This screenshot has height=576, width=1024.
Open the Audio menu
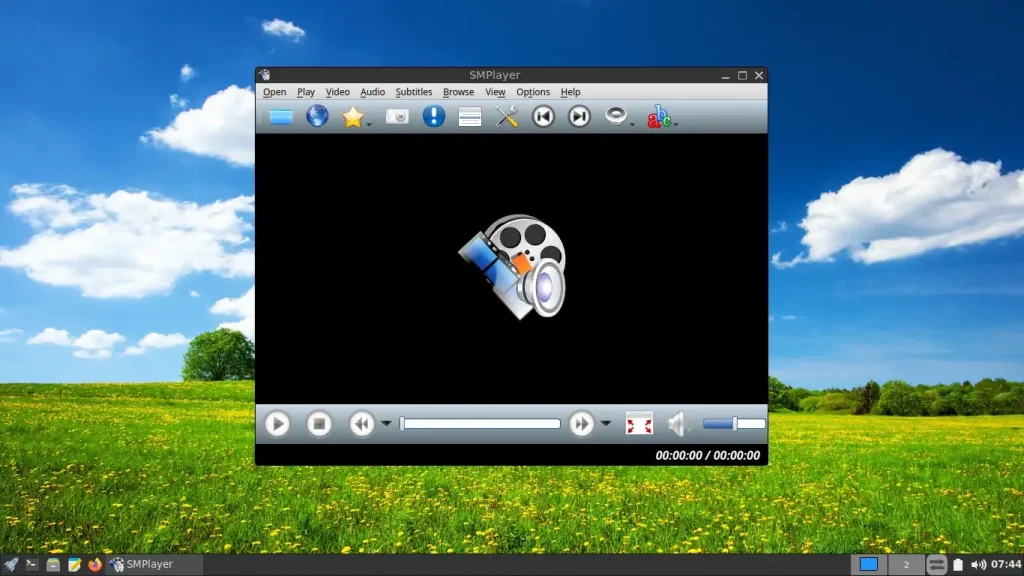click(372, 92)
